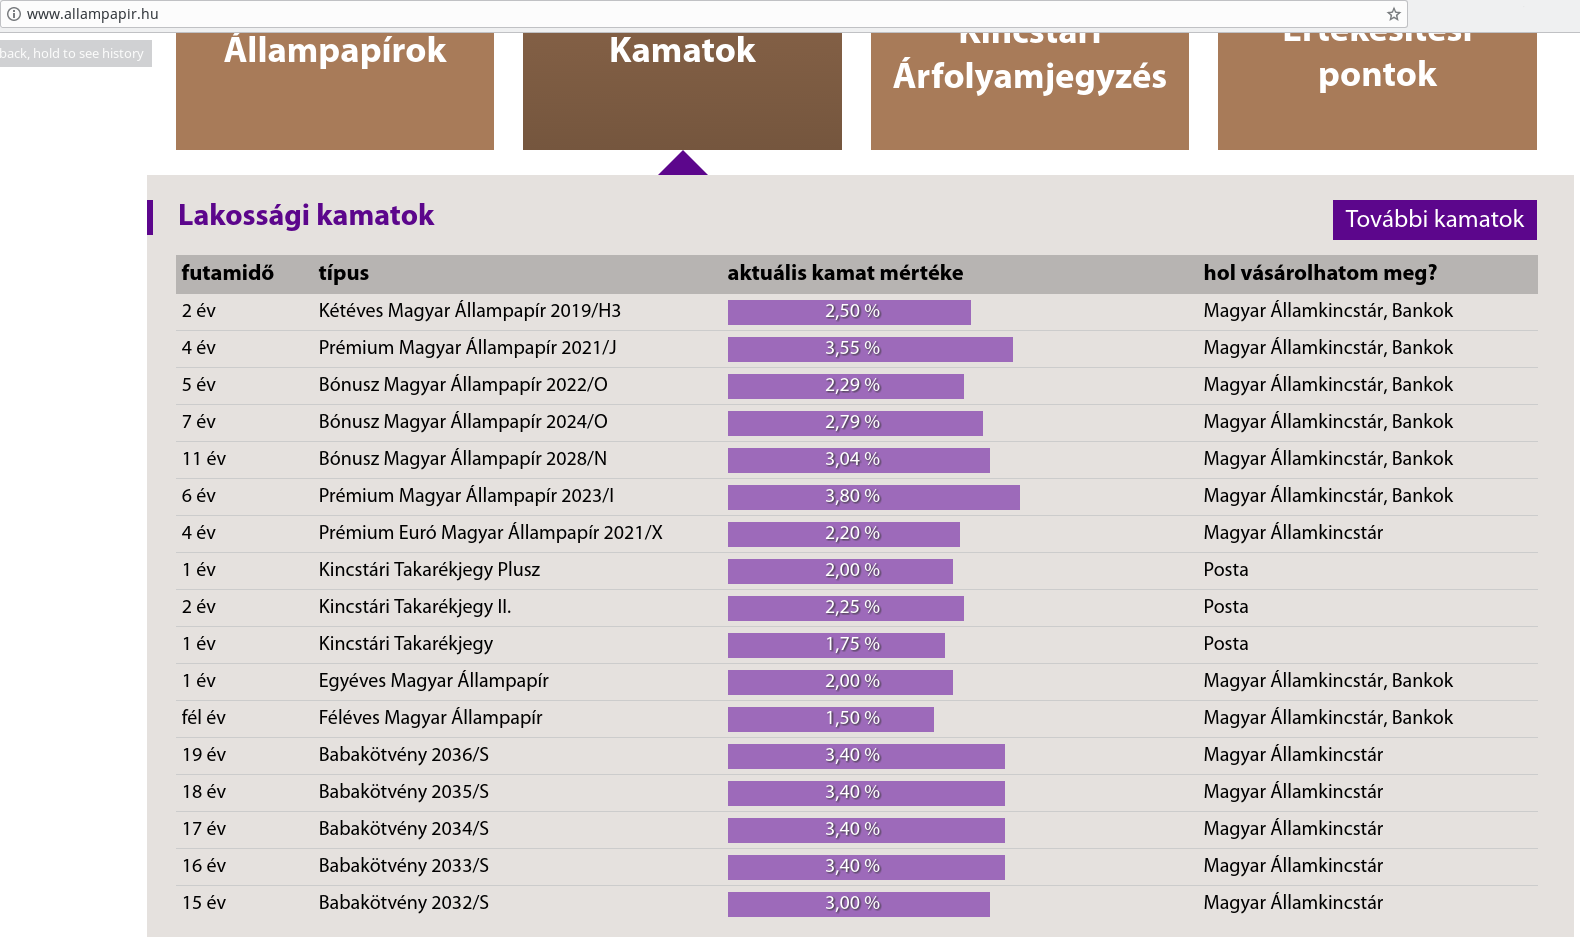Click the 2,50 % interest bar
This screenshot has height=937, width=1580.
click(x=849, y=312)
